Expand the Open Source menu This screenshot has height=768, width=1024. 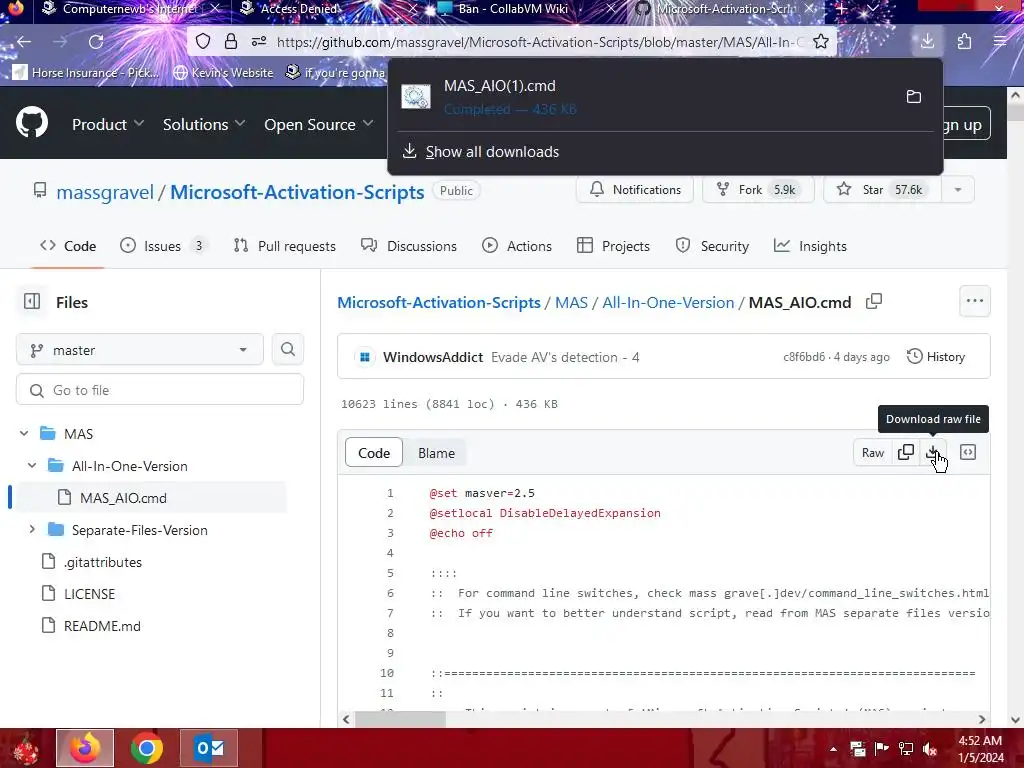pos(319,124)
